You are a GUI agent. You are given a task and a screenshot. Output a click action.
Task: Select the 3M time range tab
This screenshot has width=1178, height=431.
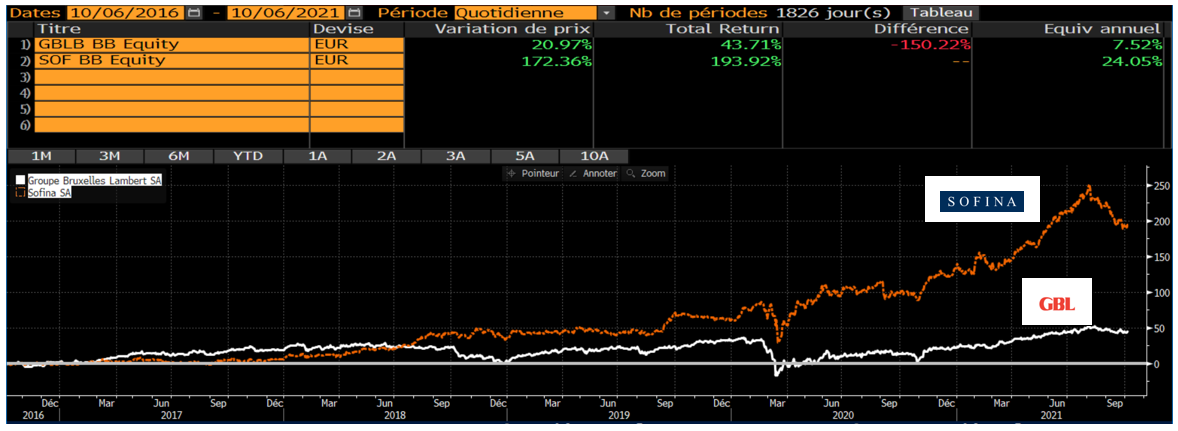tap(110, 155)
